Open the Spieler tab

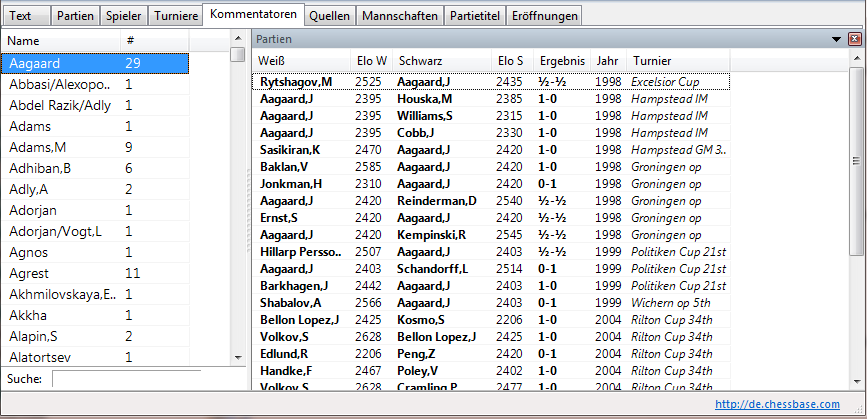coord(124,16)
